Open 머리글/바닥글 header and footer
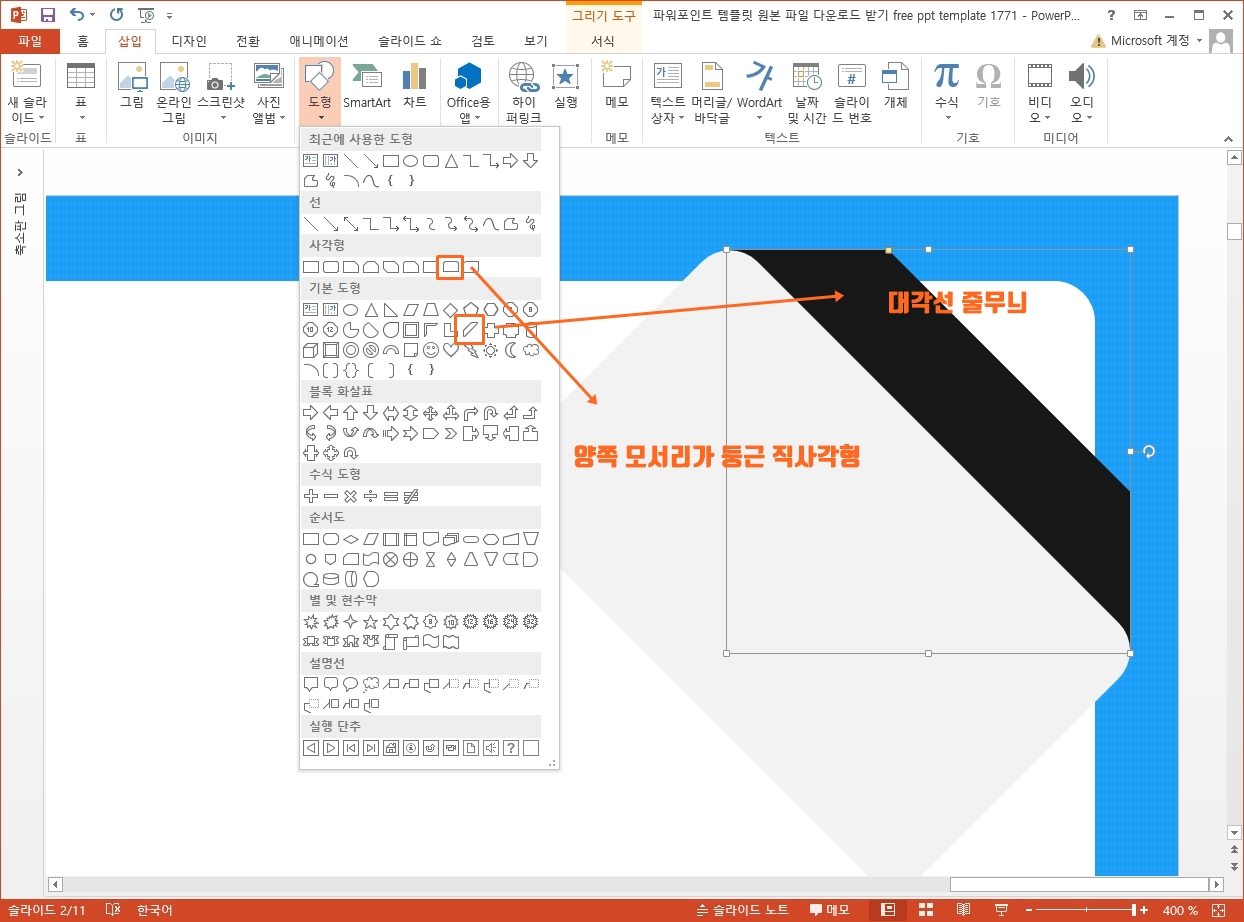This screenshot has width=1244, height=922. [712, 92]
